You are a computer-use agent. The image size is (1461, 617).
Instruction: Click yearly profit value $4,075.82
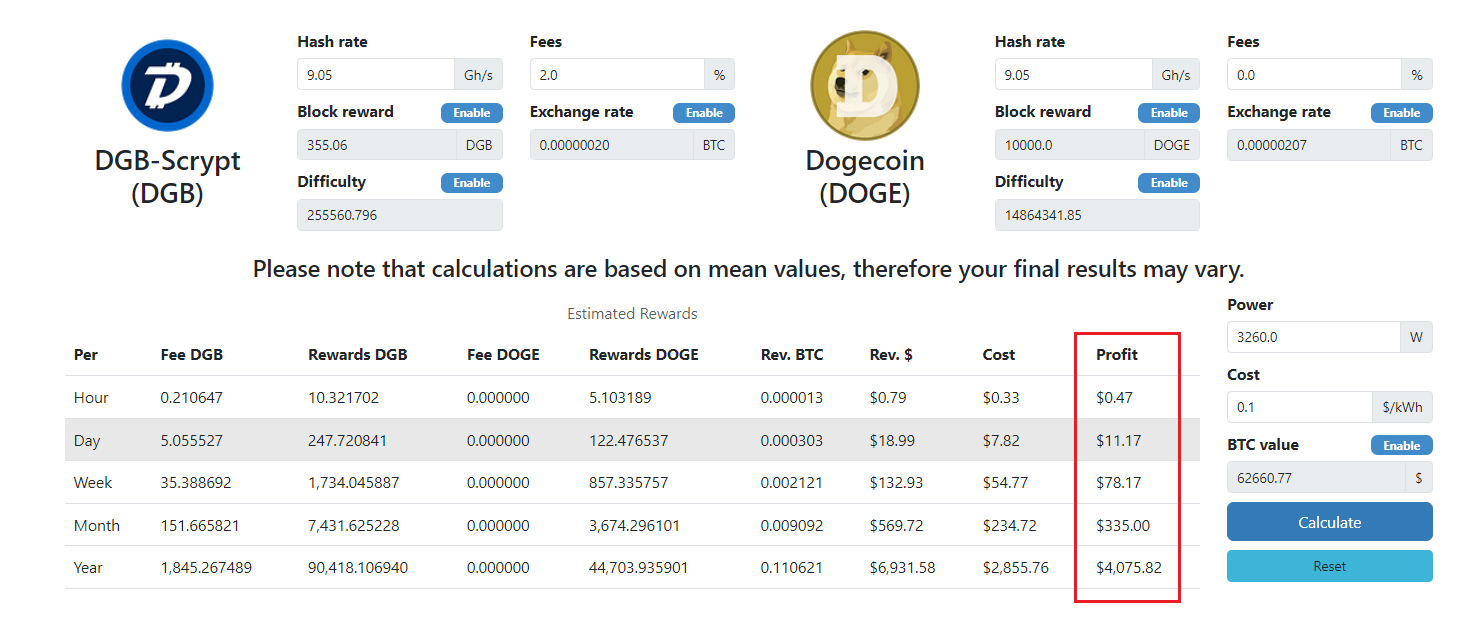click(x=1129, y=568)
